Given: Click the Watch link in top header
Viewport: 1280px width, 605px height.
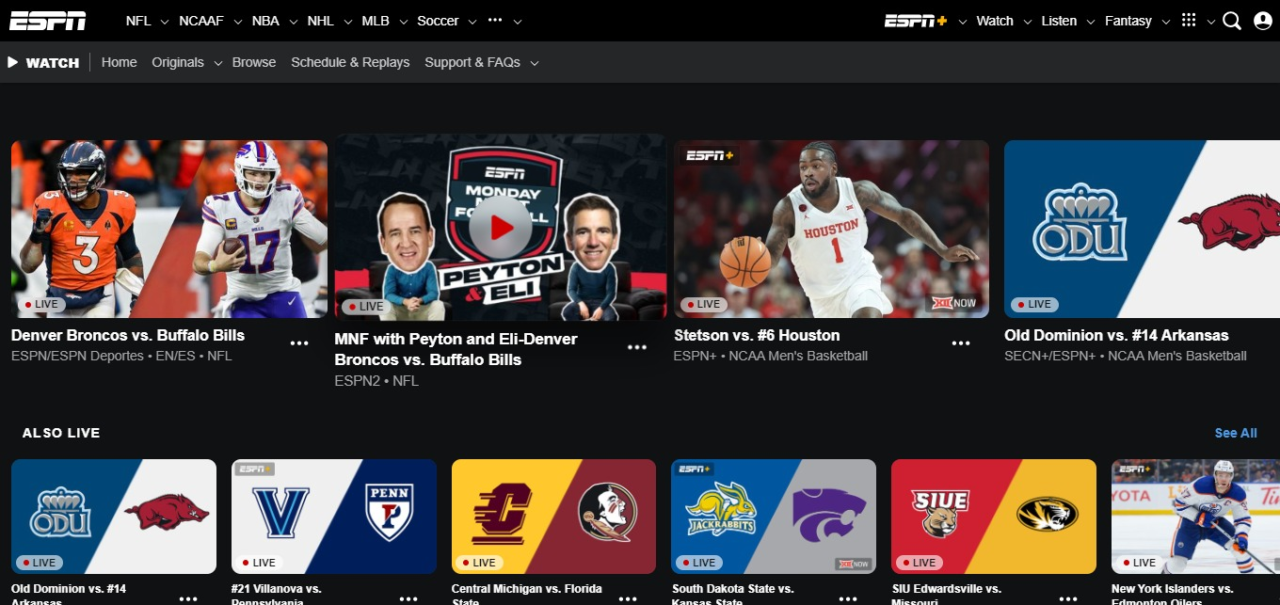Looking at the screenshot, I should (995, 21).
